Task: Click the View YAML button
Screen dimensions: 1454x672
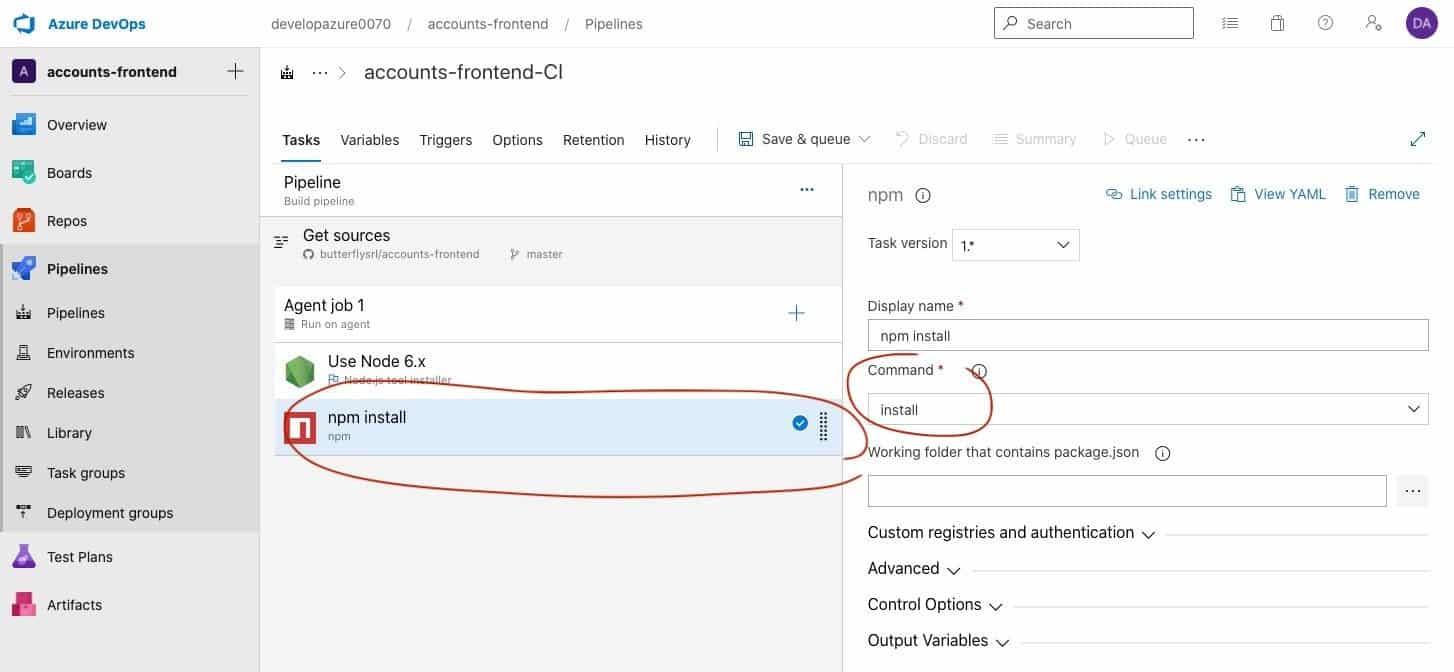Action: (1277, 194)
